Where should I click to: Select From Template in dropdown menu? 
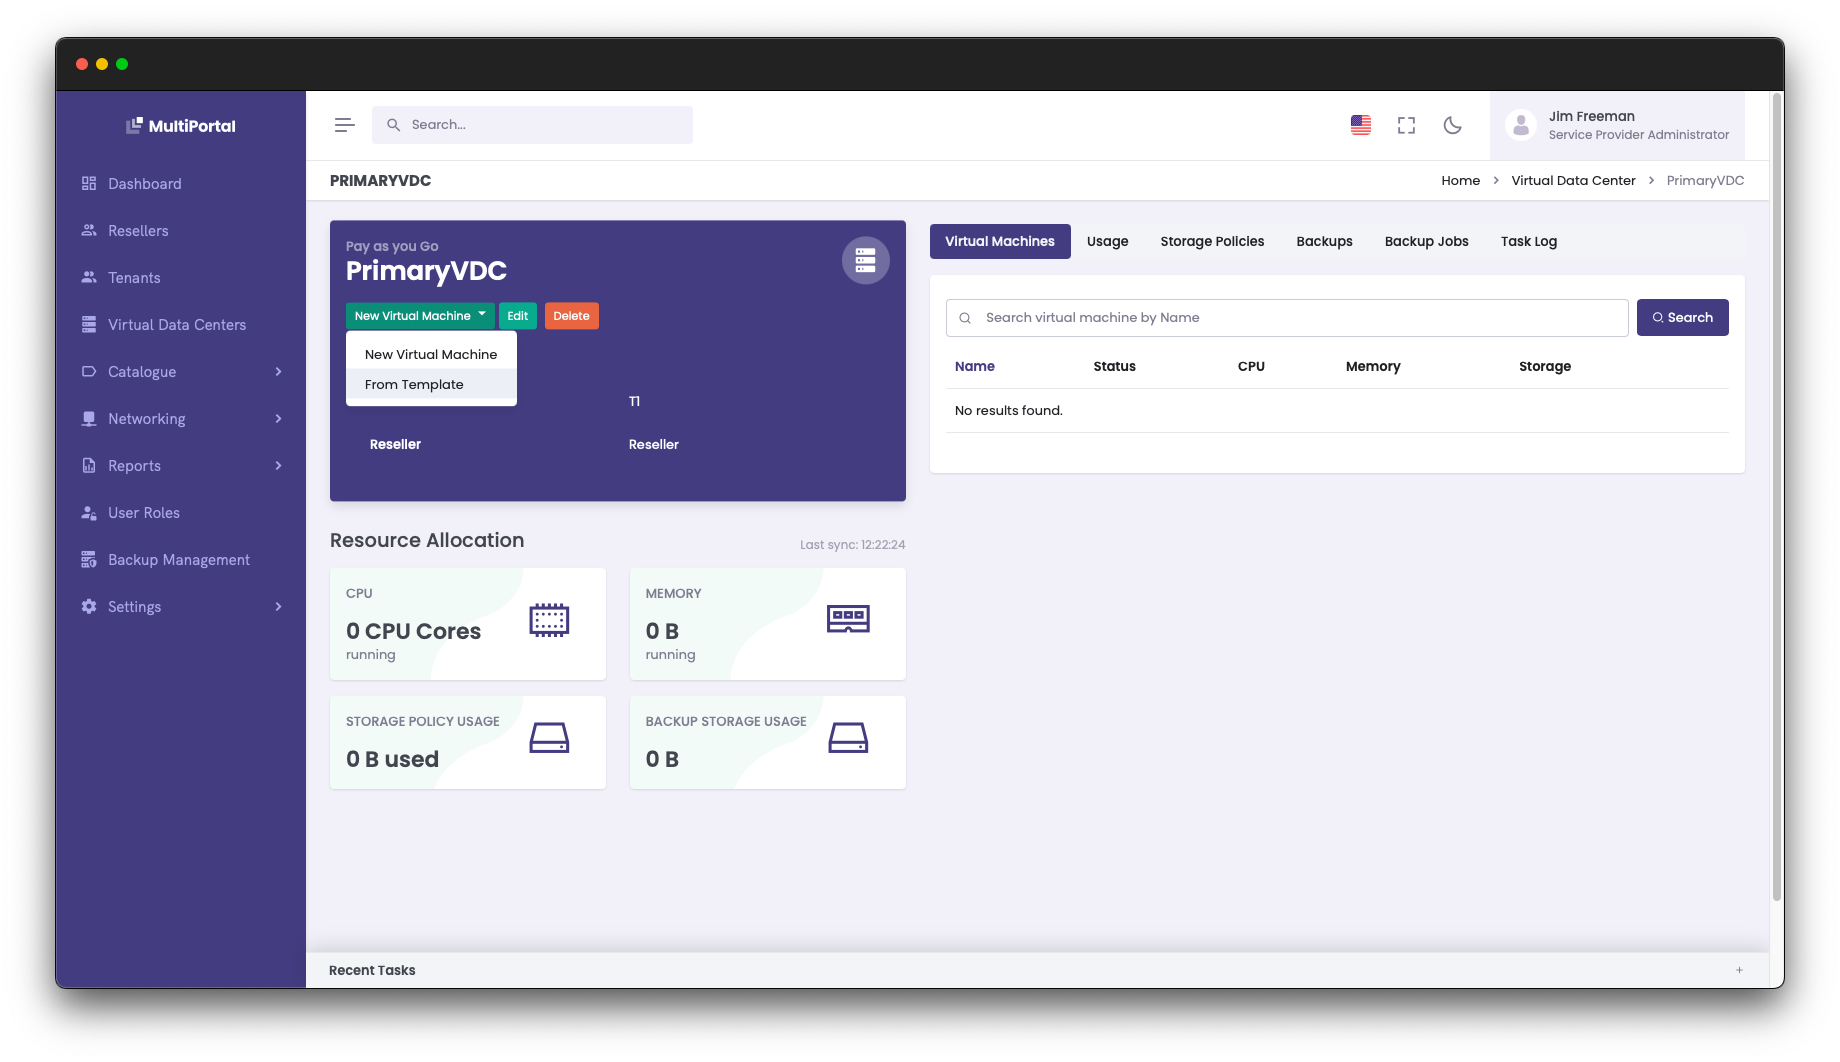414,385
